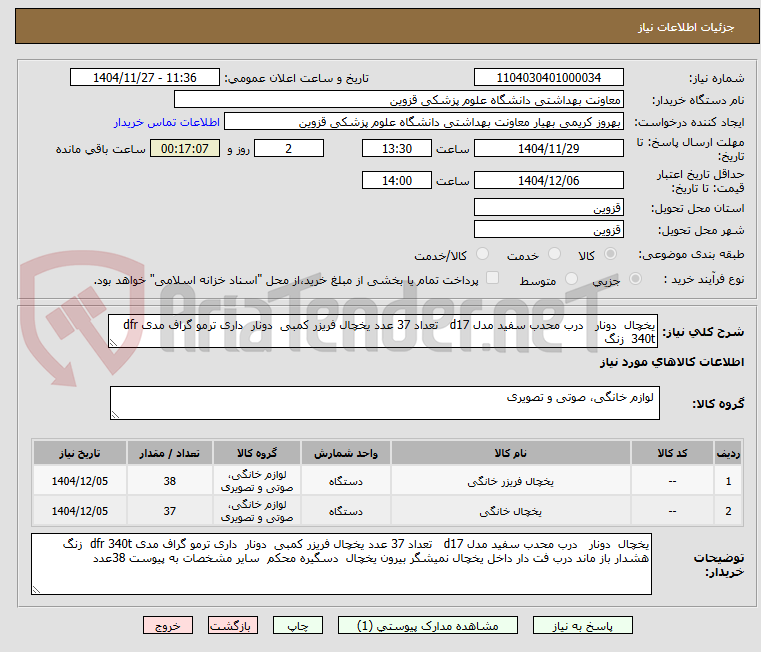Click the countdown timer 00:17:07
Viewport: 761px width, 652px height.
[184, 149]
